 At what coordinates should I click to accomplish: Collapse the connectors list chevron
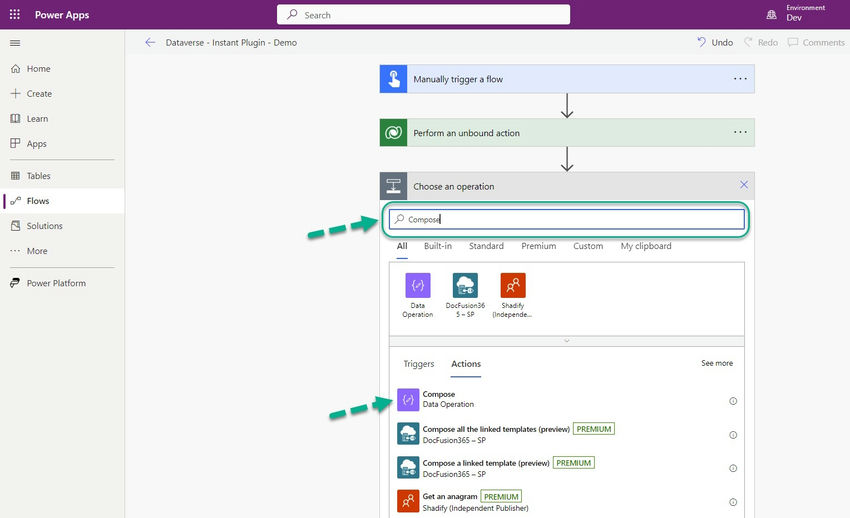click(566, 341)
